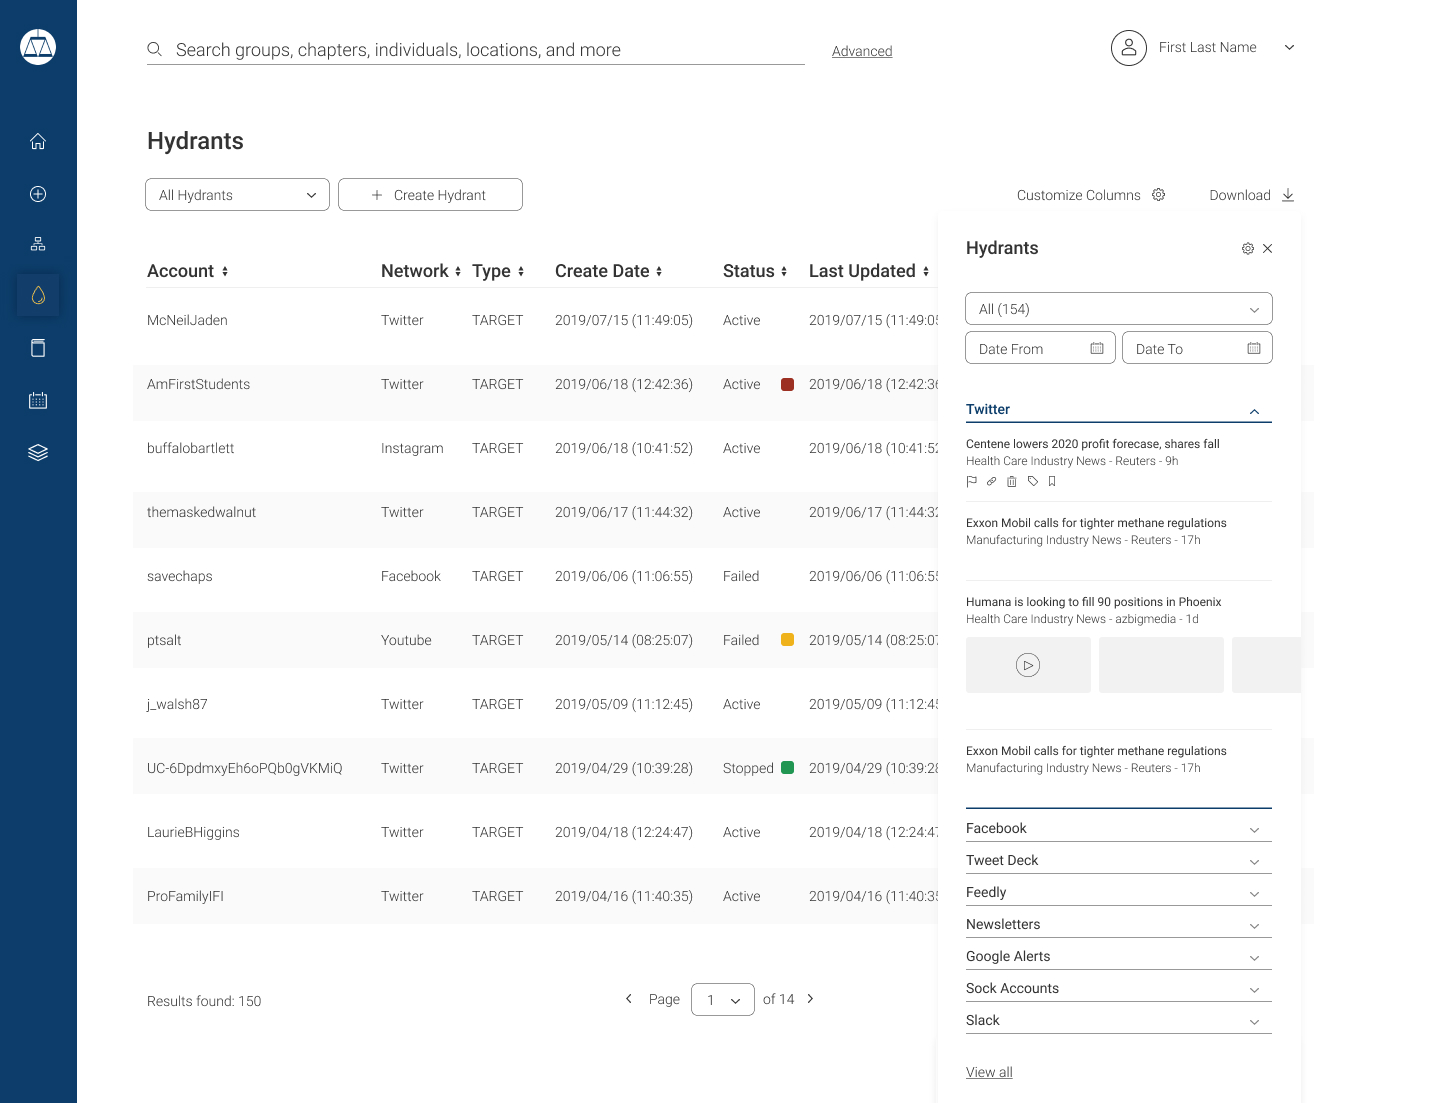Click the home icon in sidebar
This screenshot has width=1440, height=1103.
[x=38, y=142]
